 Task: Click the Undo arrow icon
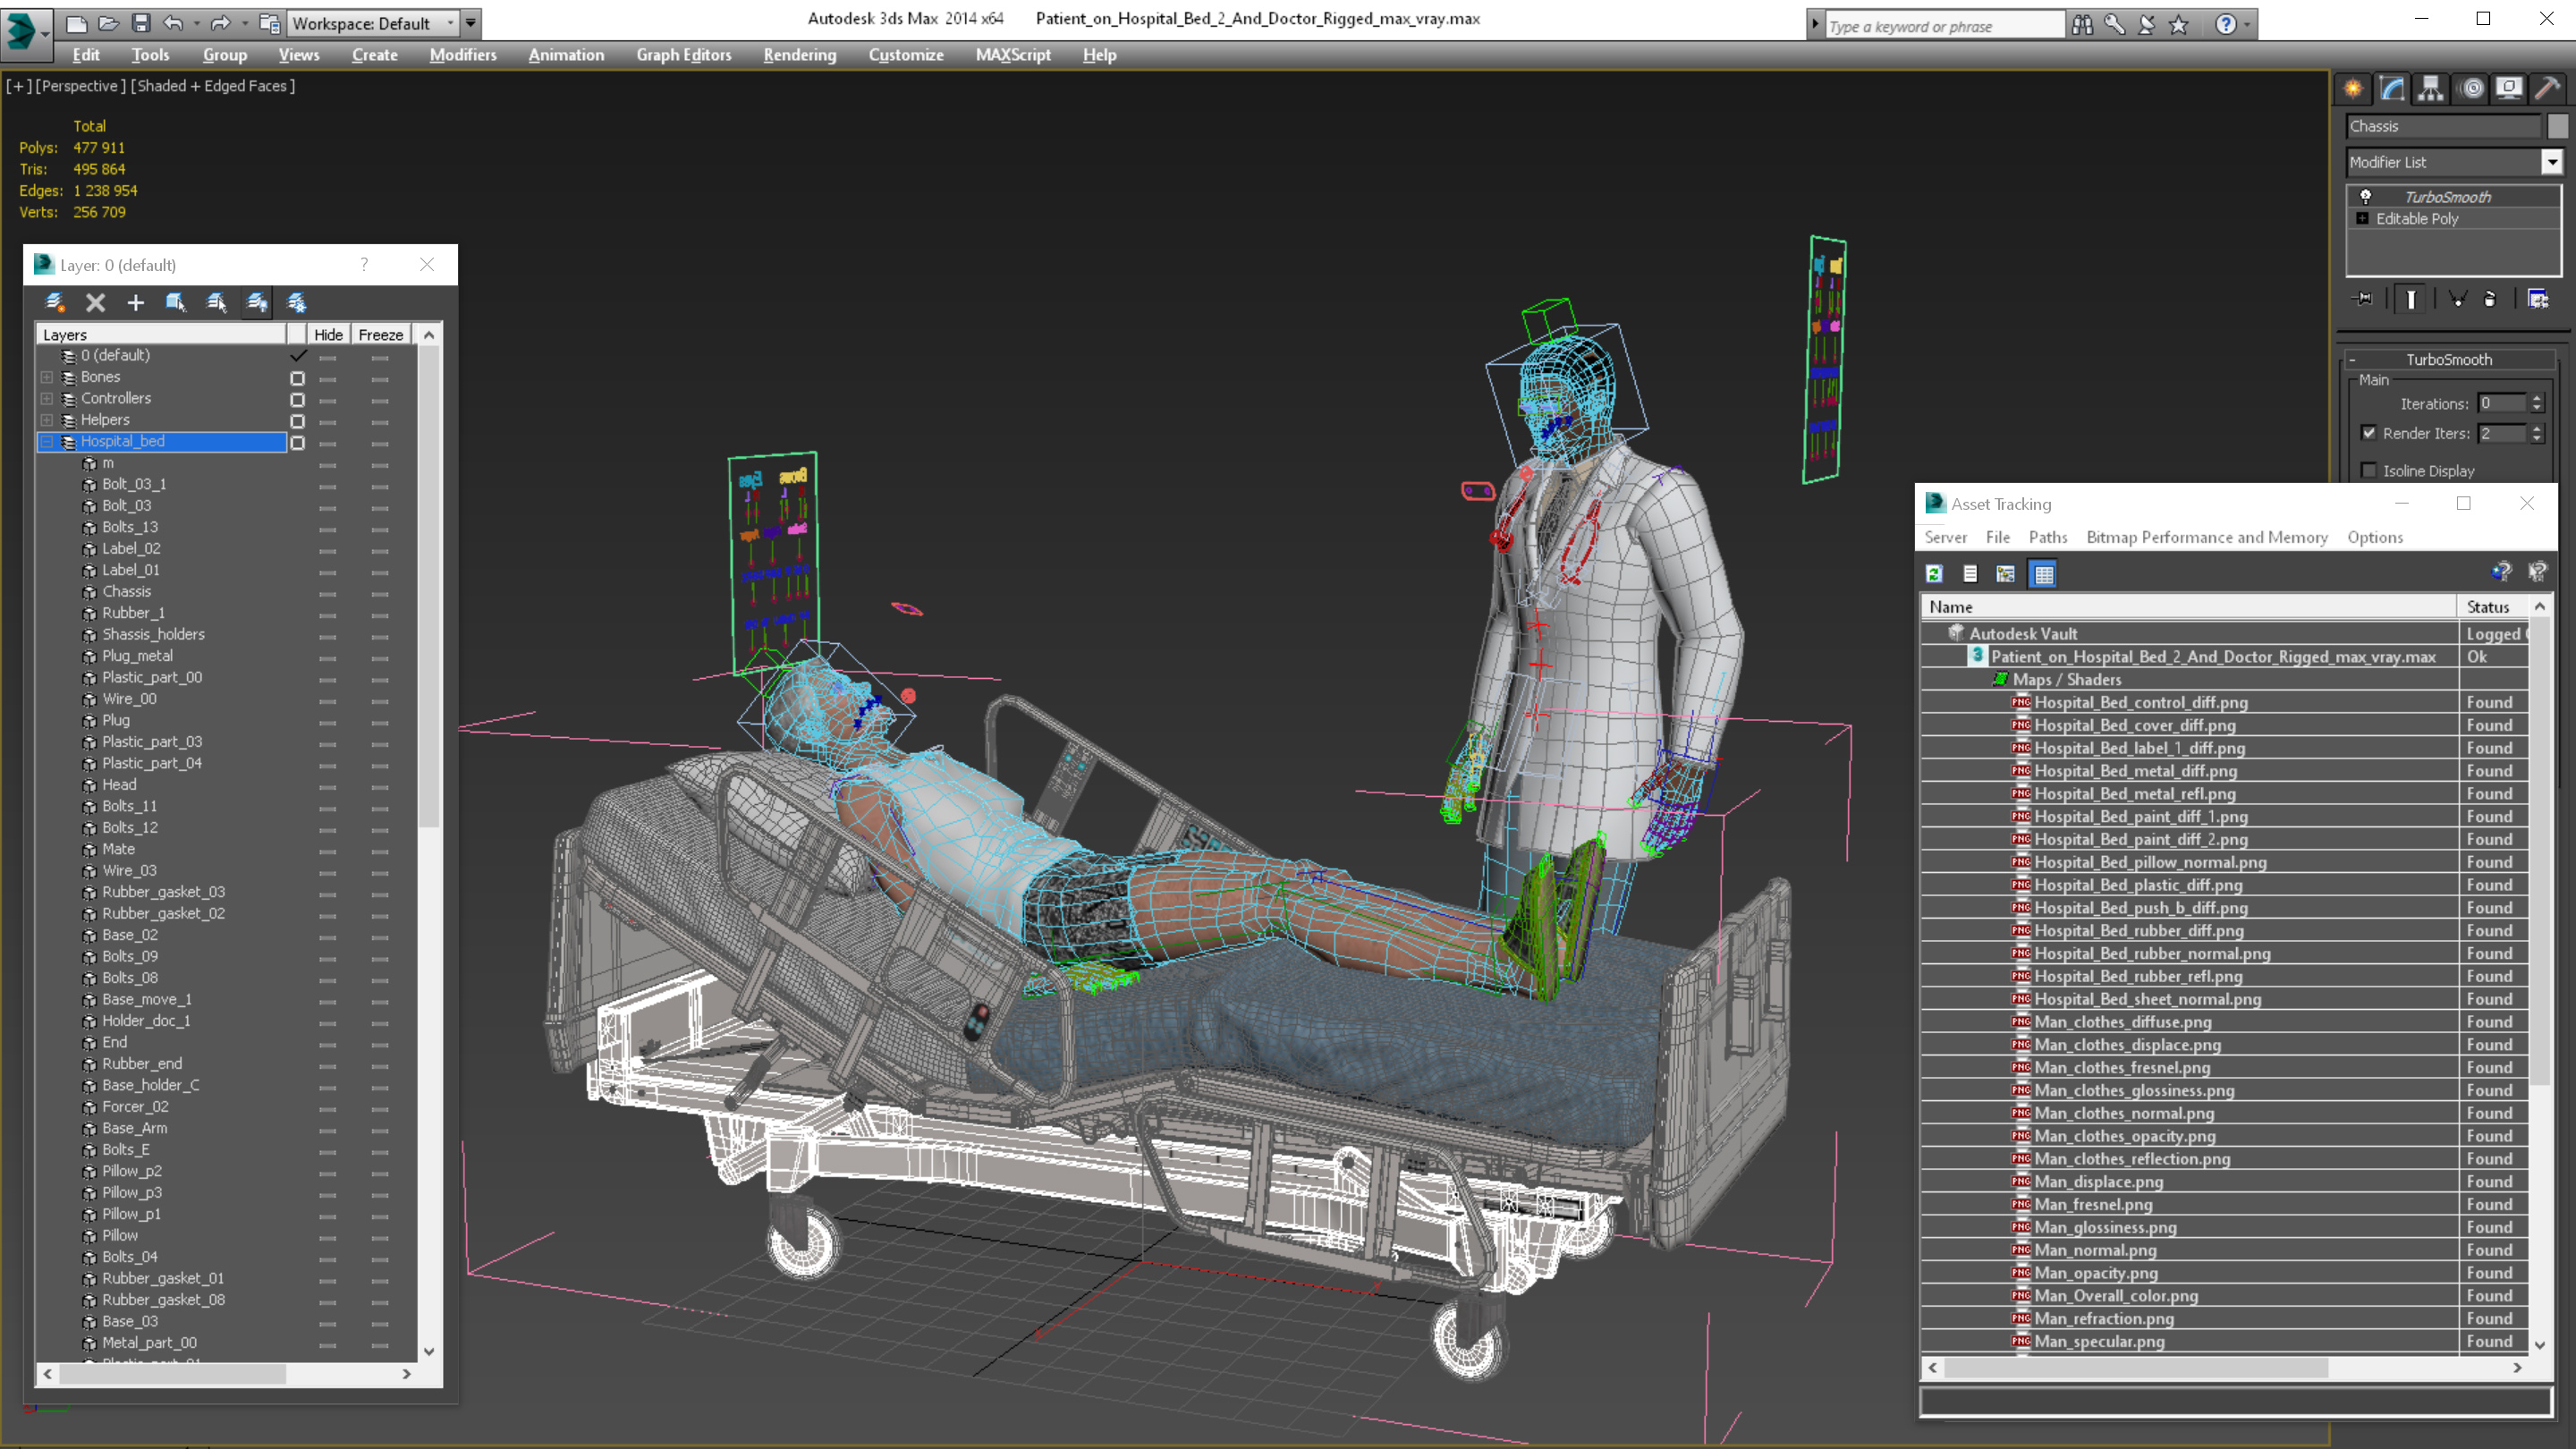tap(173, 23)
